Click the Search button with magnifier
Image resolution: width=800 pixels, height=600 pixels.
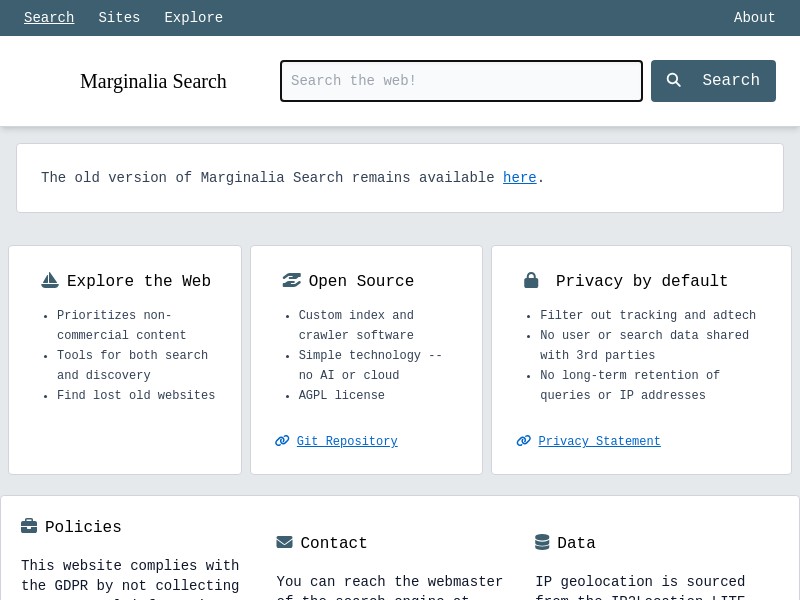tap(713, 81)
